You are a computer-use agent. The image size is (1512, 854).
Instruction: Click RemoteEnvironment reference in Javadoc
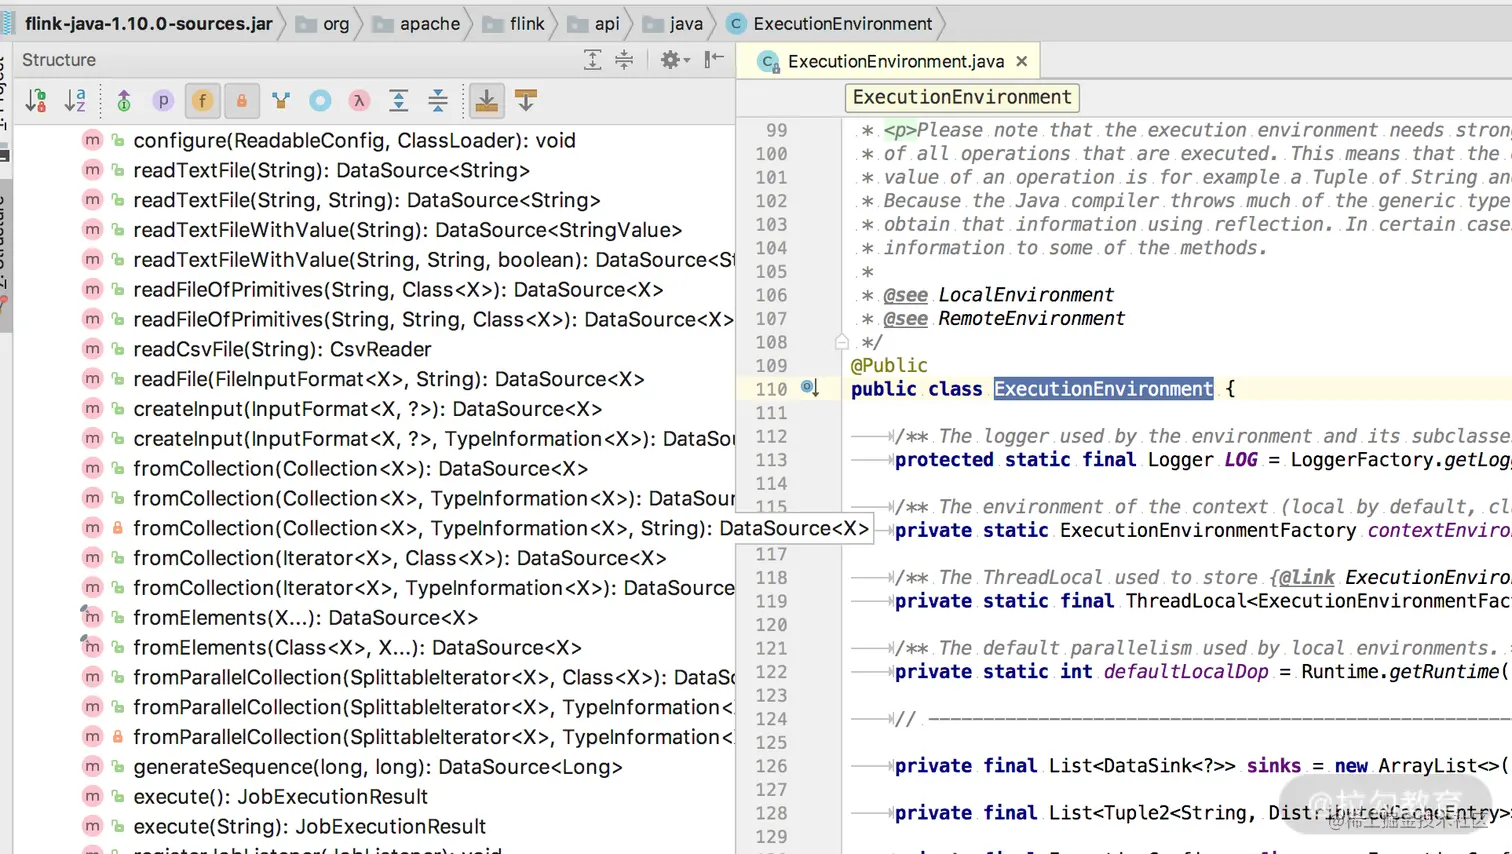tap(1031, 319)
